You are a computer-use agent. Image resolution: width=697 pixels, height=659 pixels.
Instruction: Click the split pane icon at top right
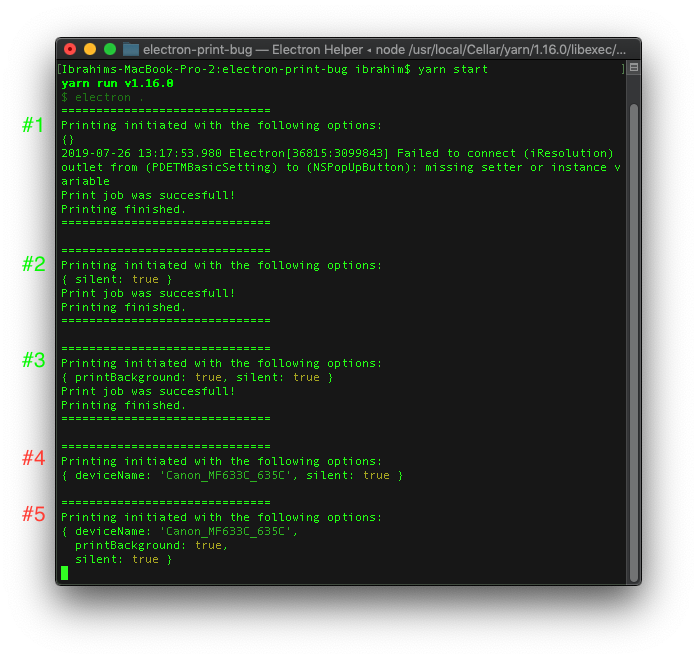(x=634, y=68)
